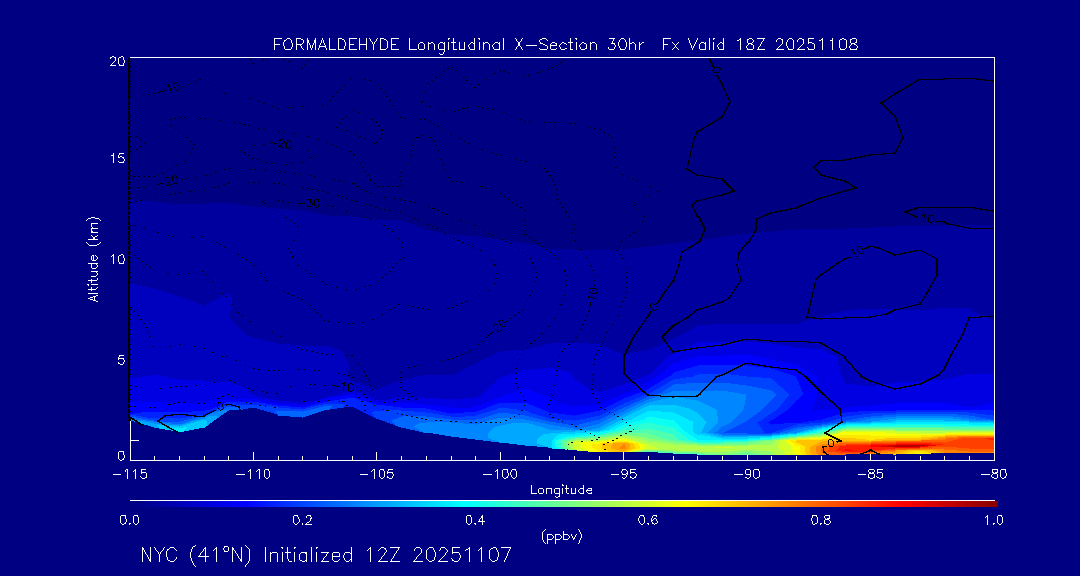Click the "NYC (41°N) Initialized 12Z 20251107" caption
Viewport: 1080px width, 576px height.
click(x=326, y=555)
